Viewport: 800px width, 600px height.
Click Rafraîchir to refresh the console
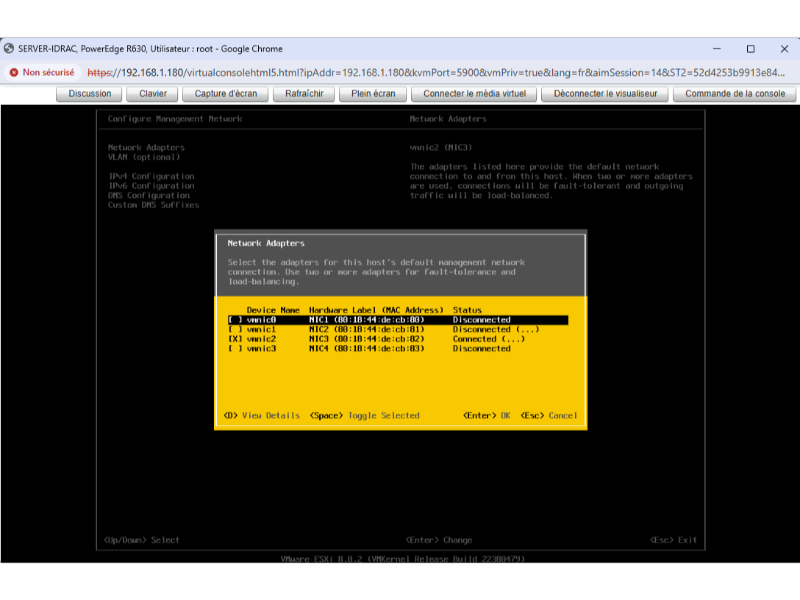pyautogui.click(x=304, y=94)
